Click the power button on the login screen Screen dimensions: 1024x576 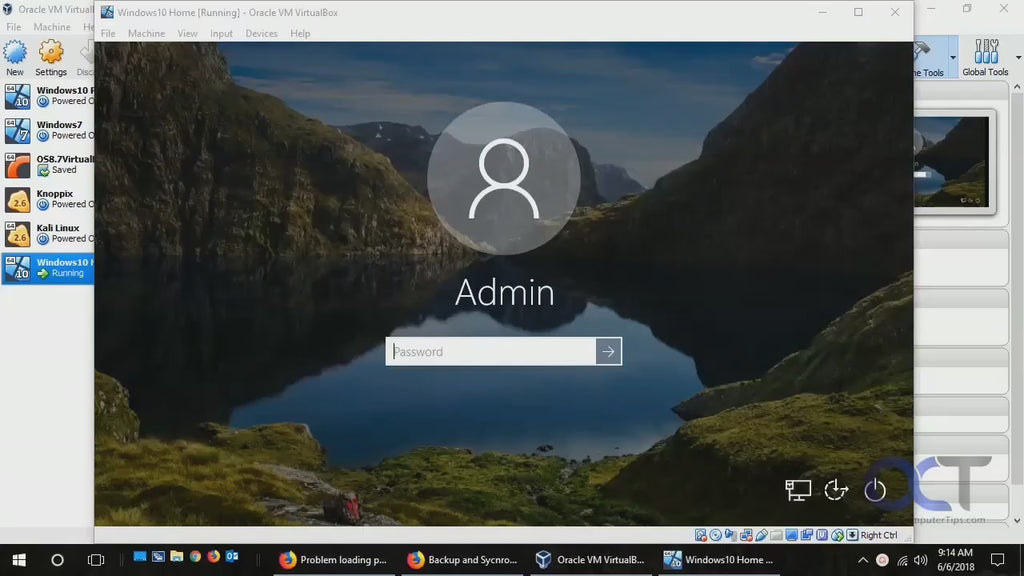click(875, 489)
